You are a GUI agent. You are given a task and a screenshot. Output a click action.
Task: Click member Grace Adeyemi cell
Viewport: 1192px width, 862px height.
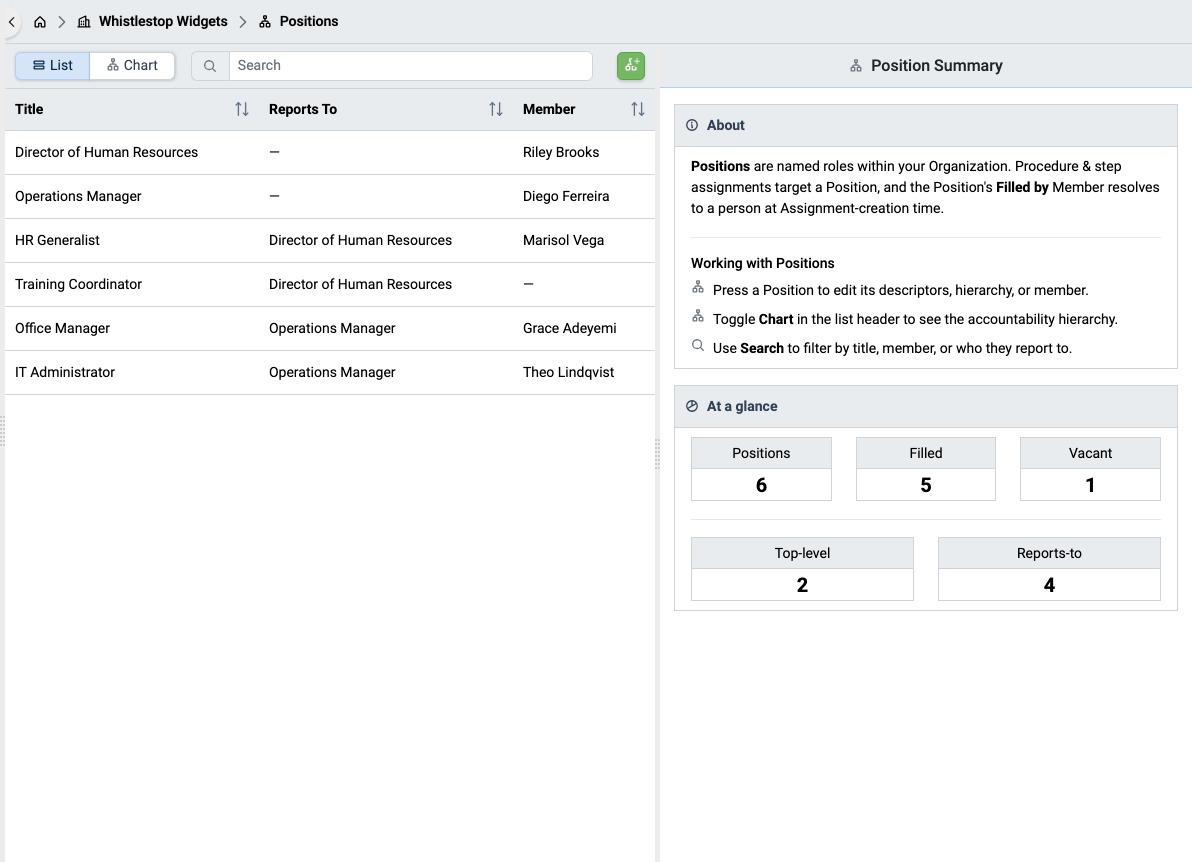tap(569, 329)
